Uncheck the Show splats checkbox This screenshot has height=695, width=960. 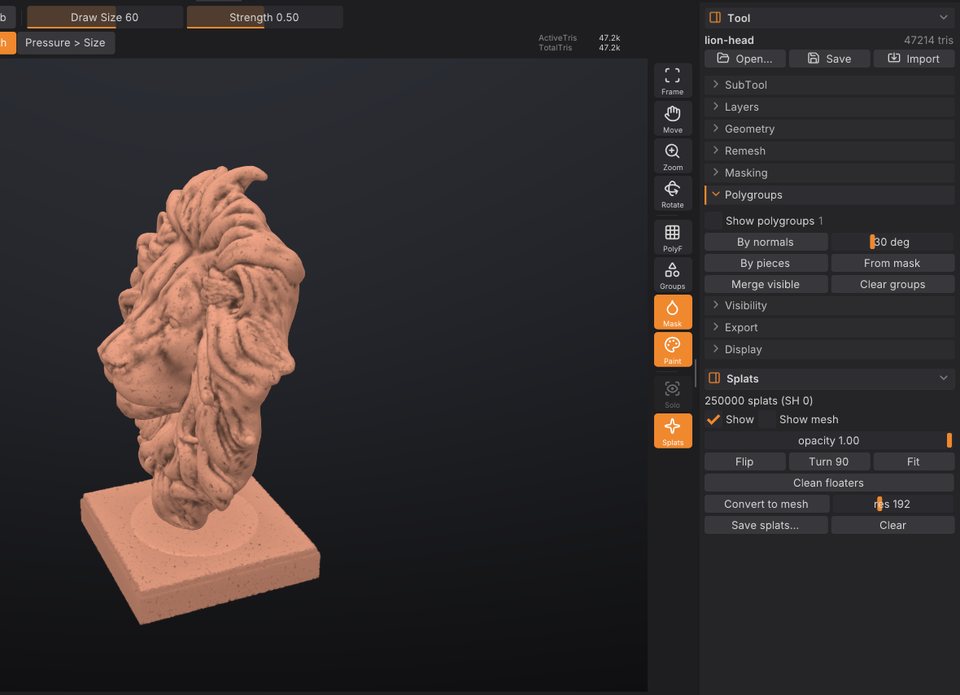[x=713, y=419]
